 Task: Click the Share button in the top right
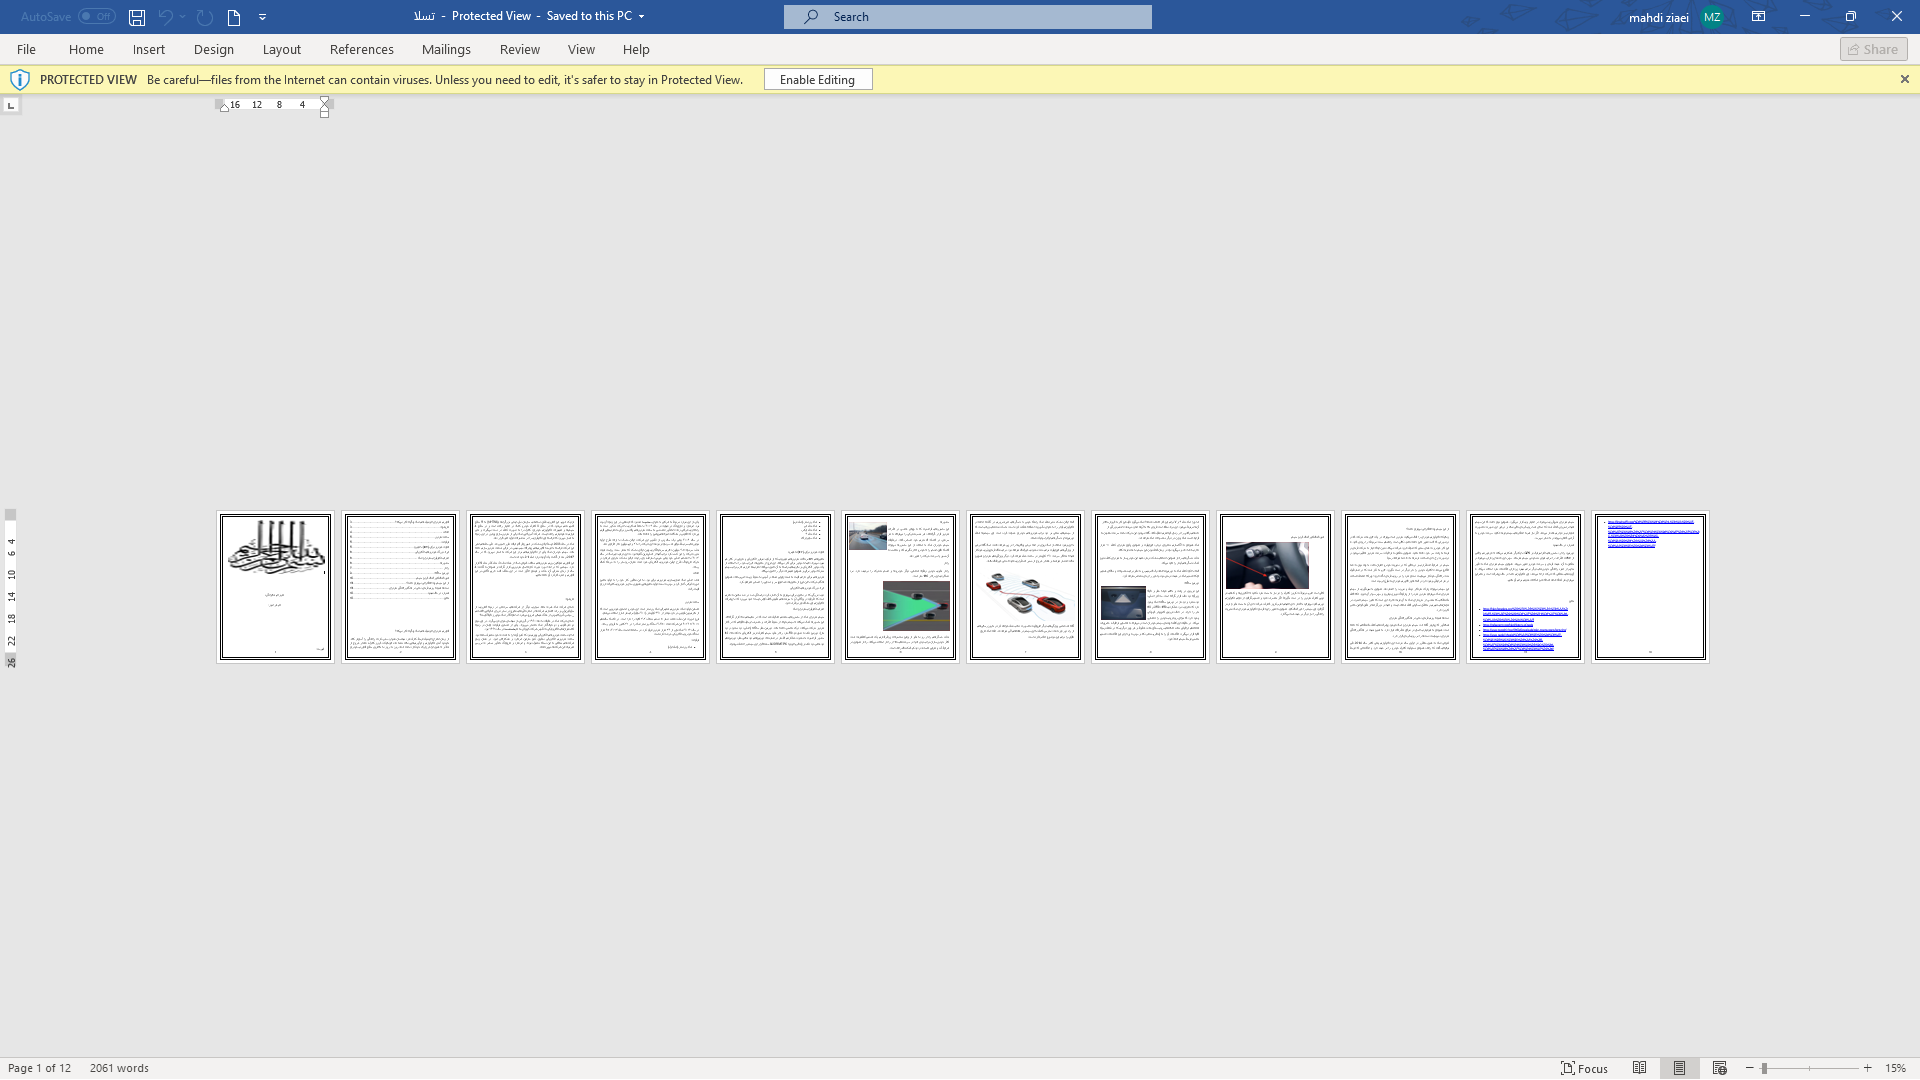(1874, 49)
